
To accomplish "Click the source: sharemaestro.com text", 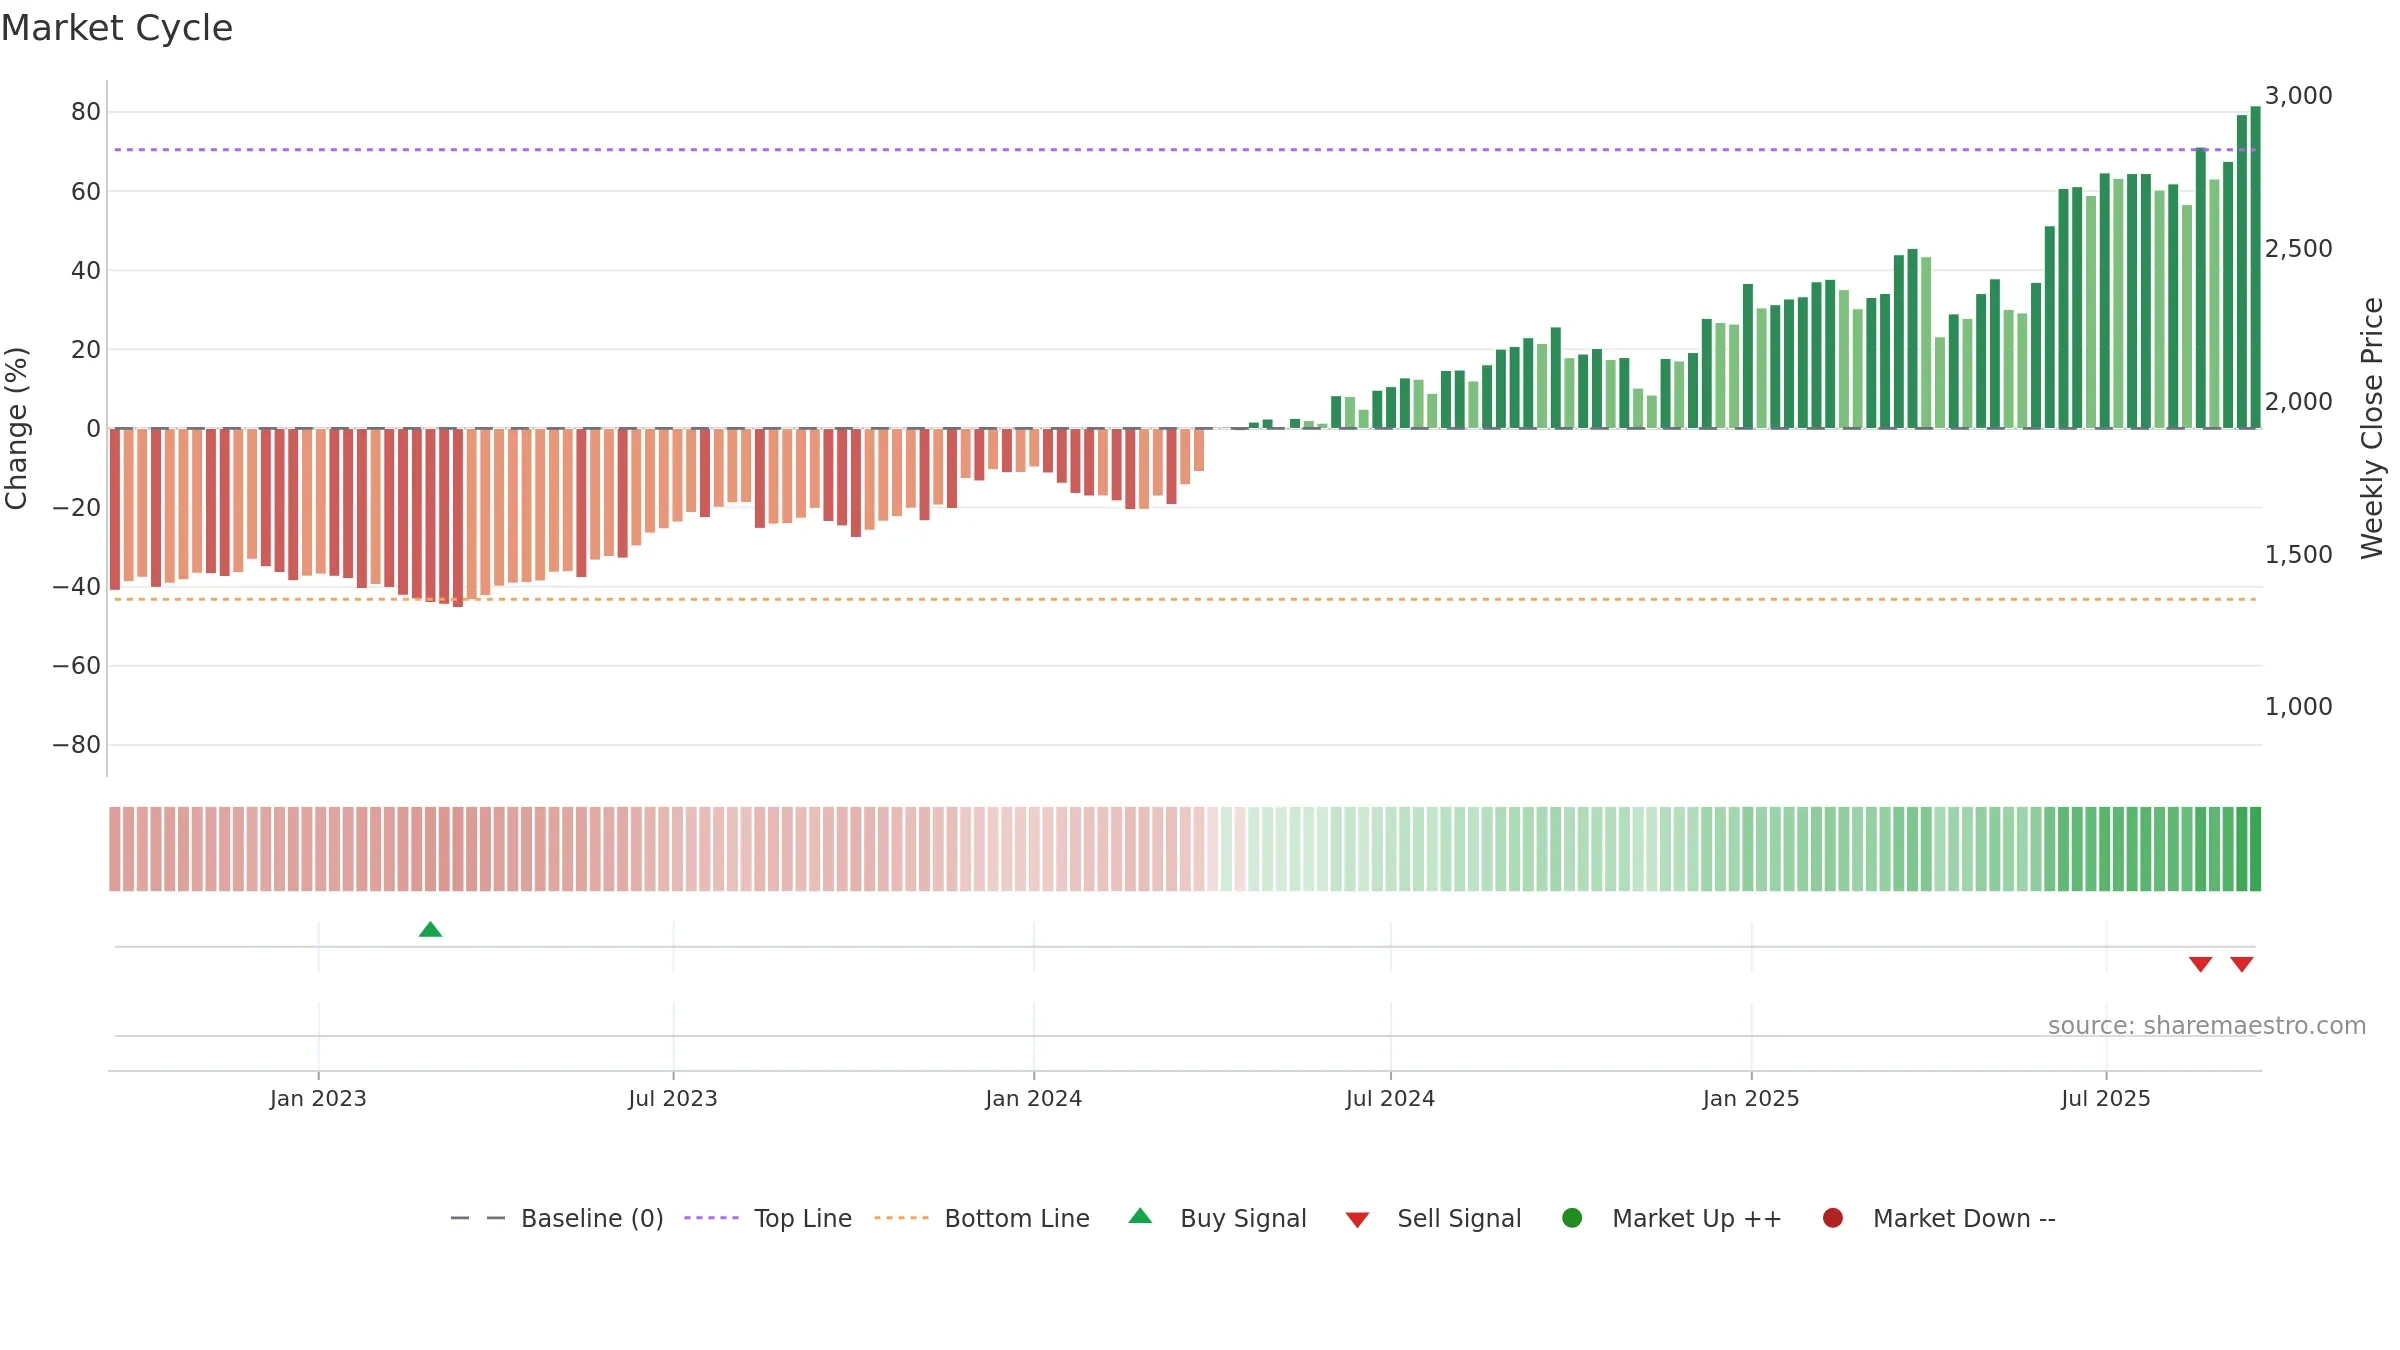I will pyautogui.click(x=2207, y=1025).
